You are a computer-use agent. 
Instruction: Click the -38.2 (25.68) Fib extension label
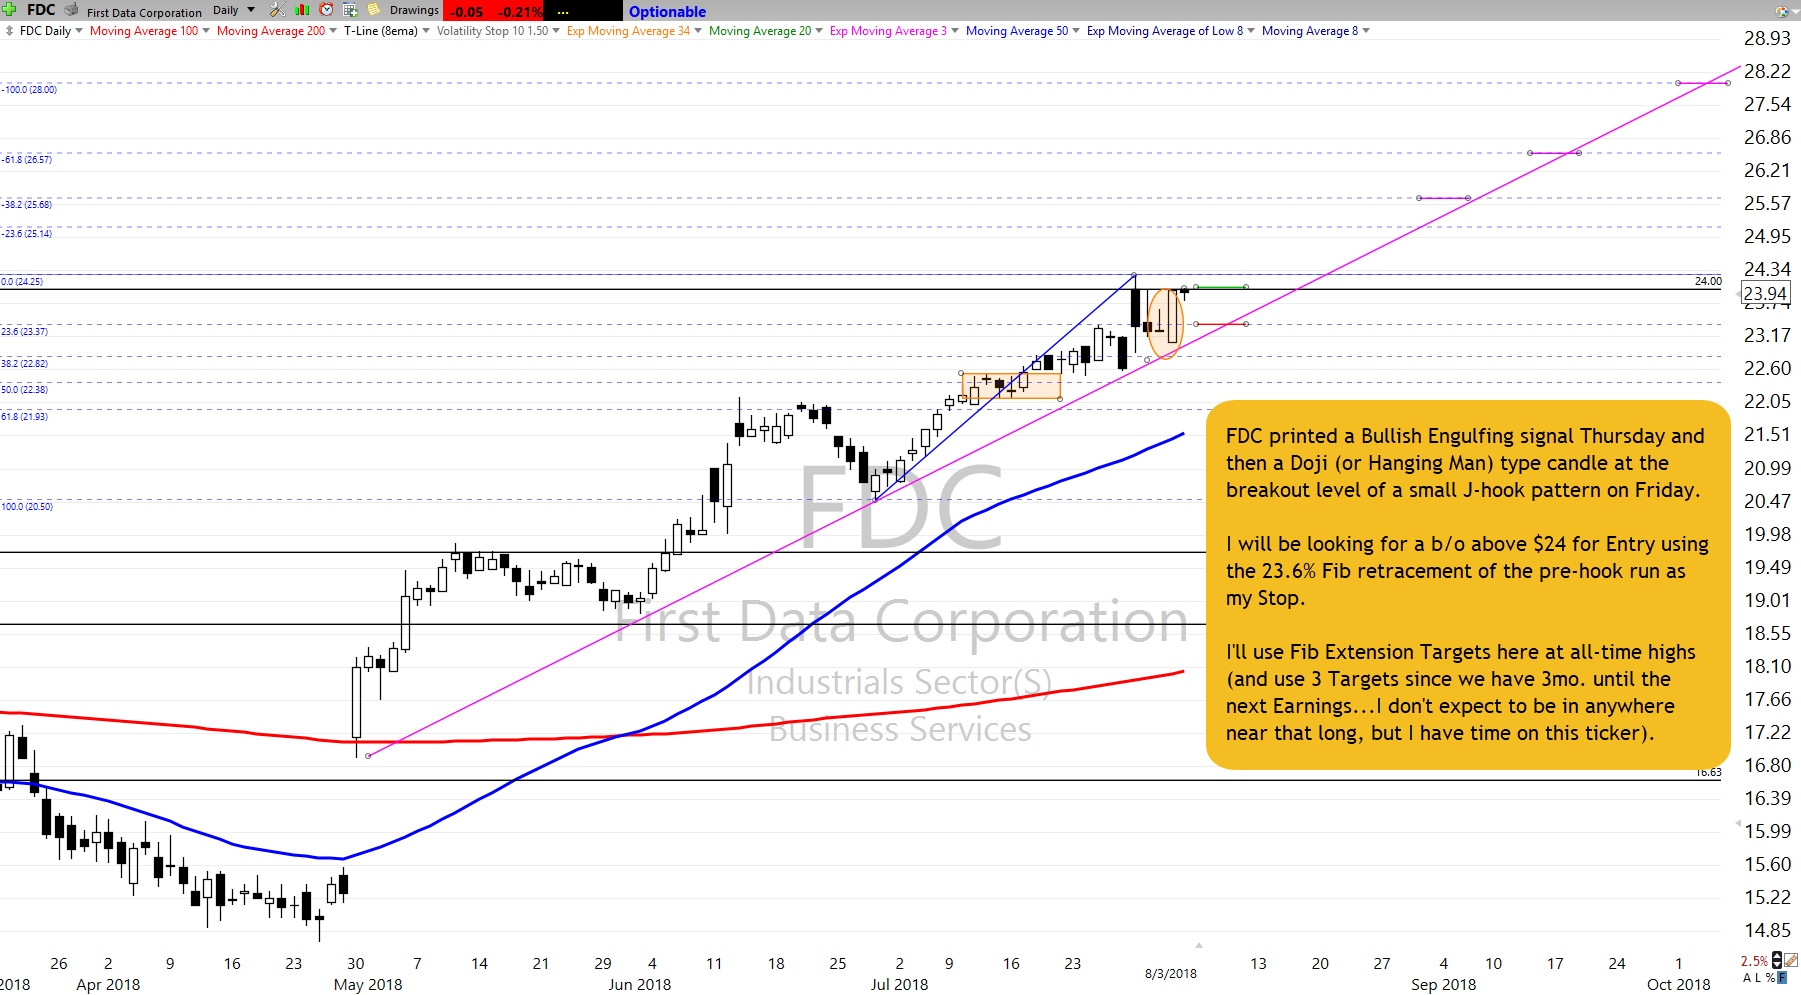coord(27,204)
